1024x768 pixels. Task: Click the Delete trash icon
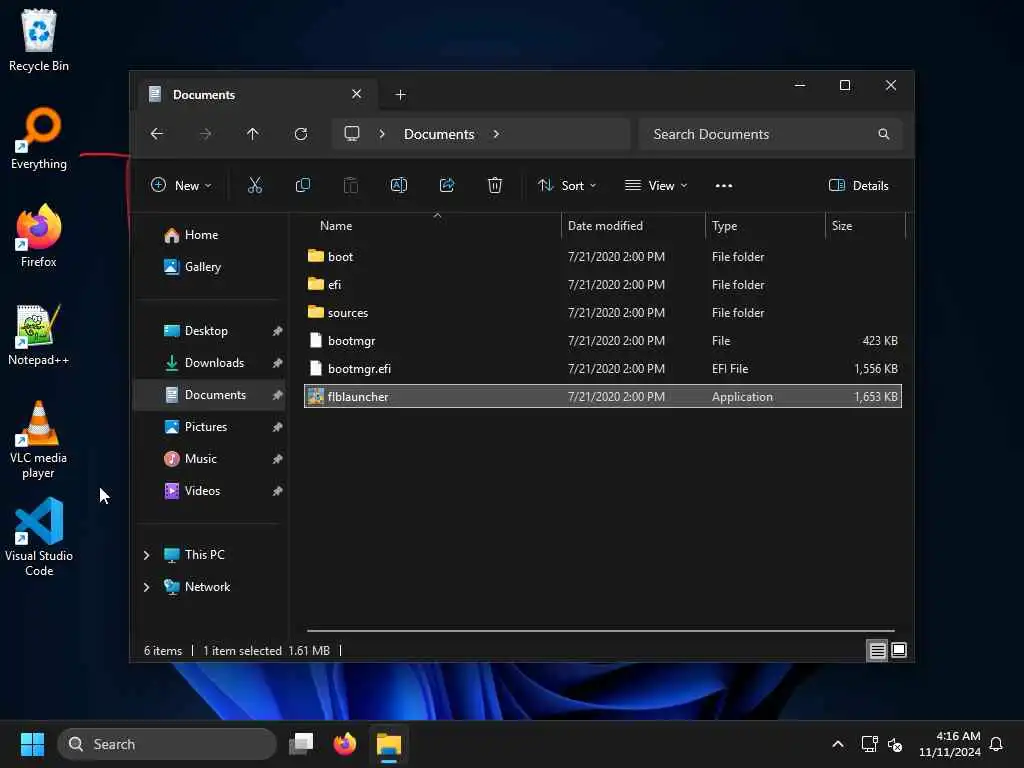pyautogui.click(x=495, y=185)
